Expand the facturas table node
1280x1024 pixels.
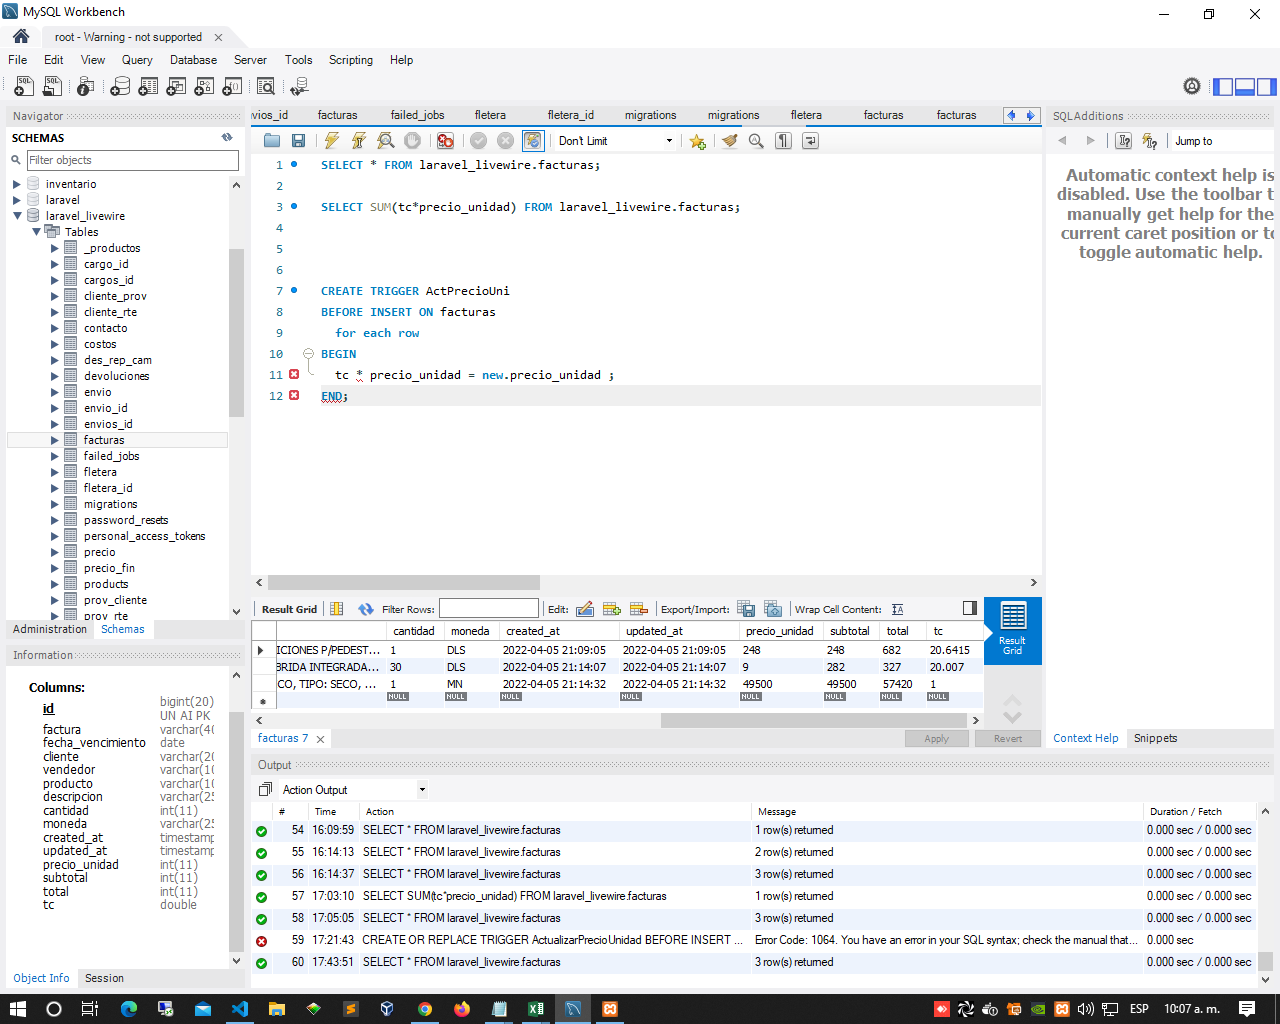tap(55, 440)
